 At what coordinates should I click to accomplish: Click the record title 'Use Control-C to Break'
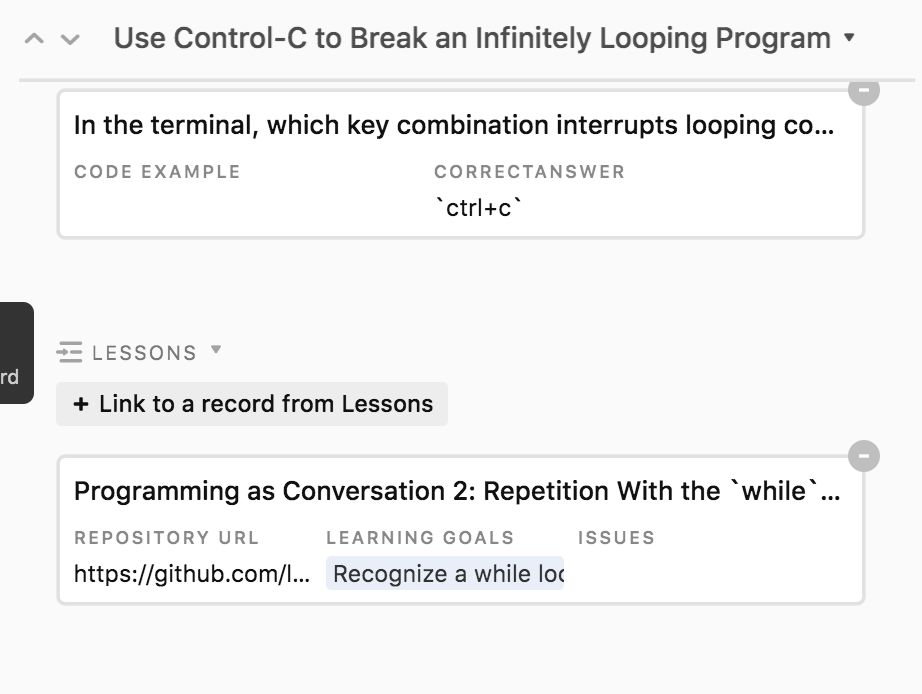point(472,39)
